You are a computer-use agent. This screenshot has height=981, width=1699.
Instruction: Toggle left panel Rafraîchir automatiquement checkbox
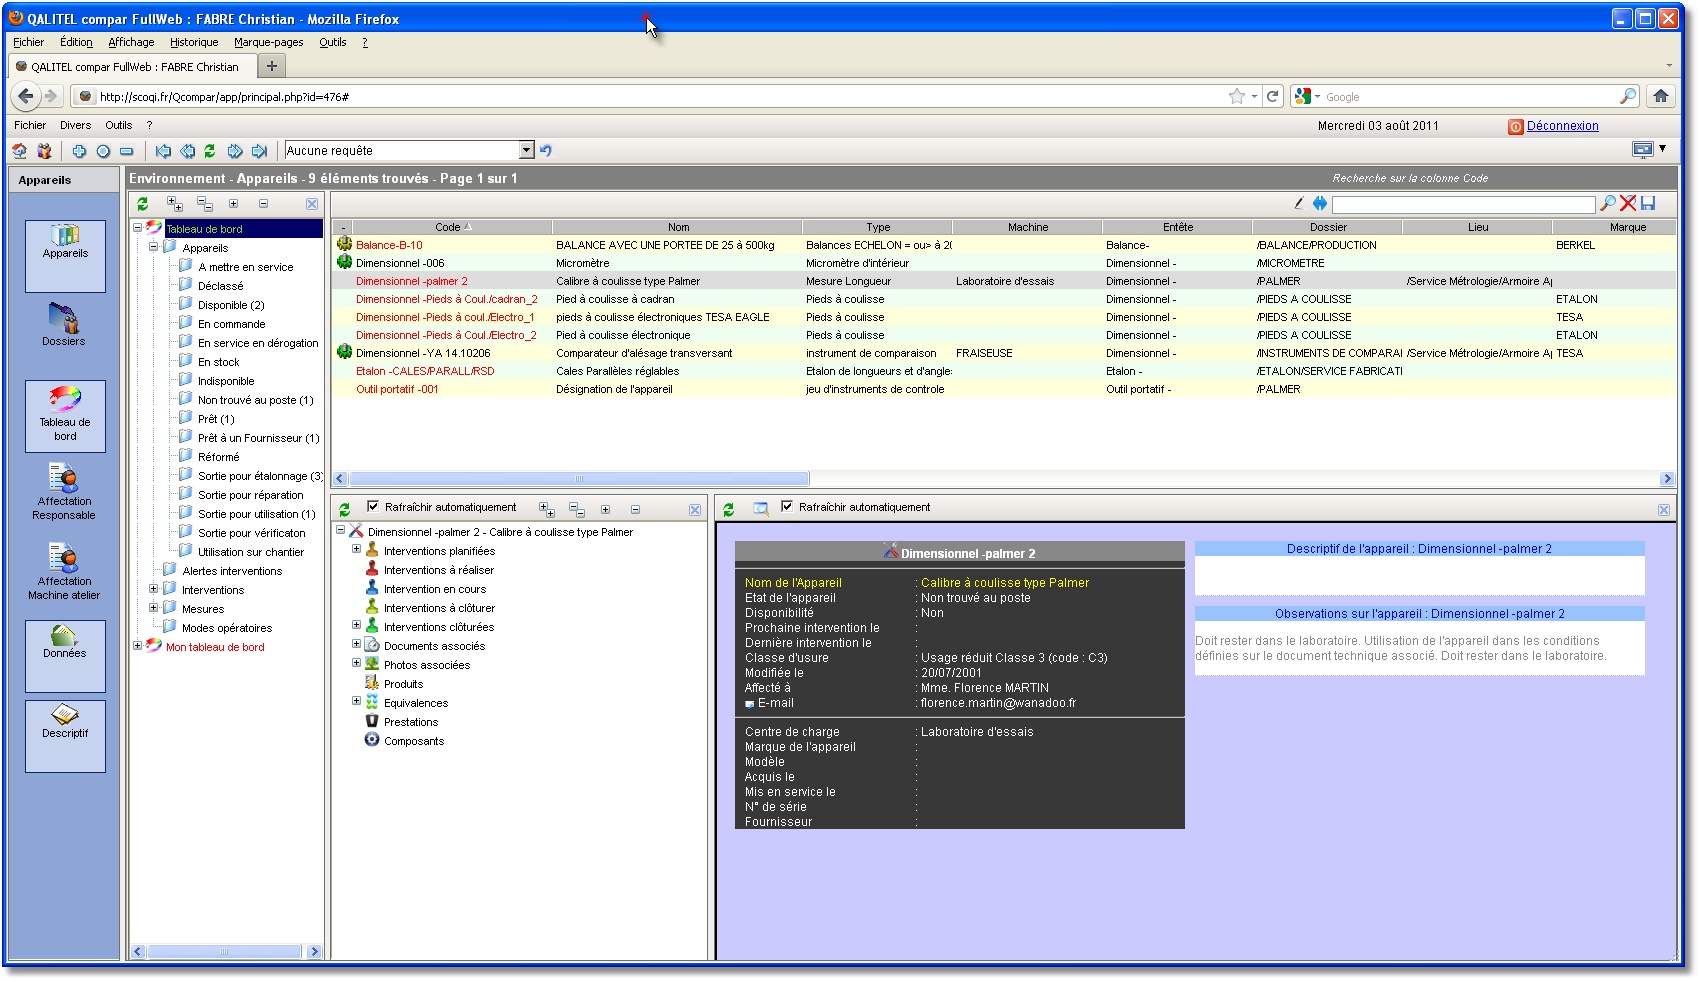pyautogui.click(x=373, y=507)
